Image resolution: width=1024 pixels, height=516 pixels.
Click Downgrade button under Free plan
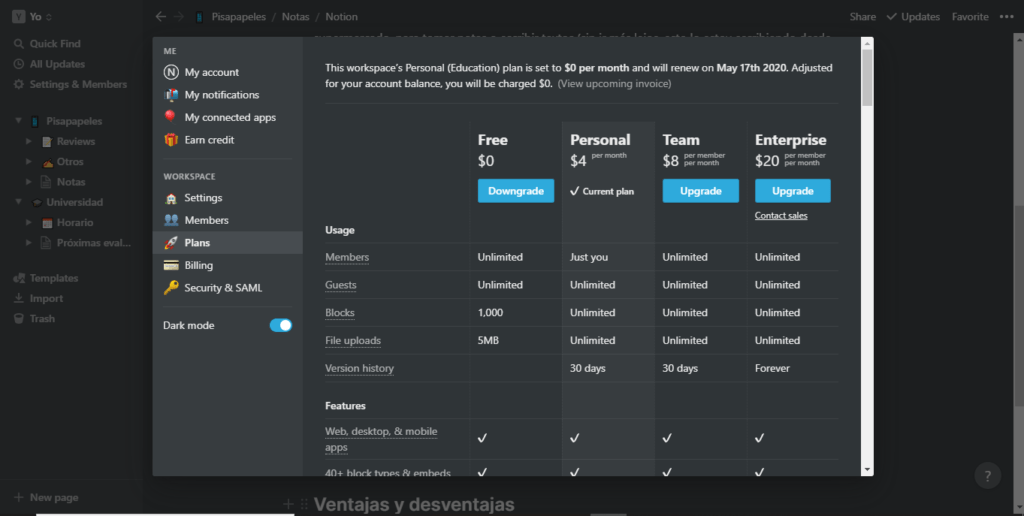click(515, 191)
